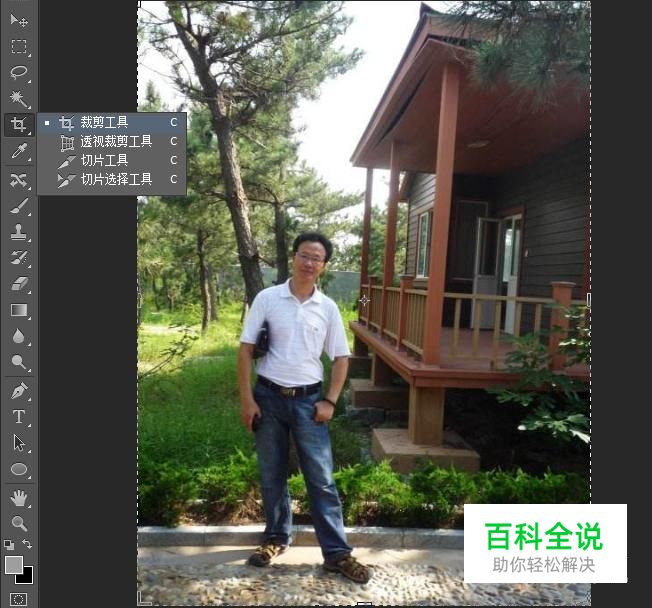Viewport: 652px width, 608px height.
Task: Swap foreground and background colors
Action: point(27,544)
